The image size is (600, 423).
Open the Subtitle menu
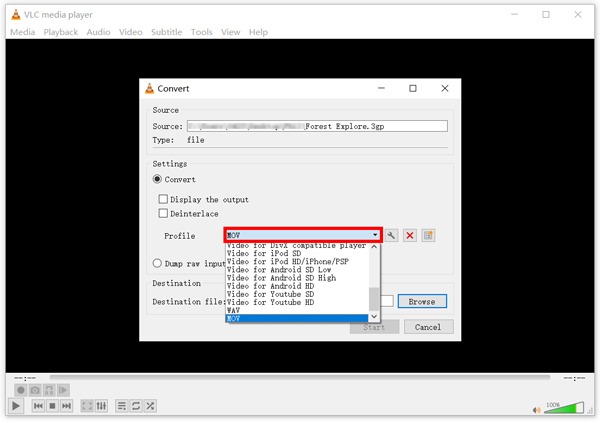[166, 32]
